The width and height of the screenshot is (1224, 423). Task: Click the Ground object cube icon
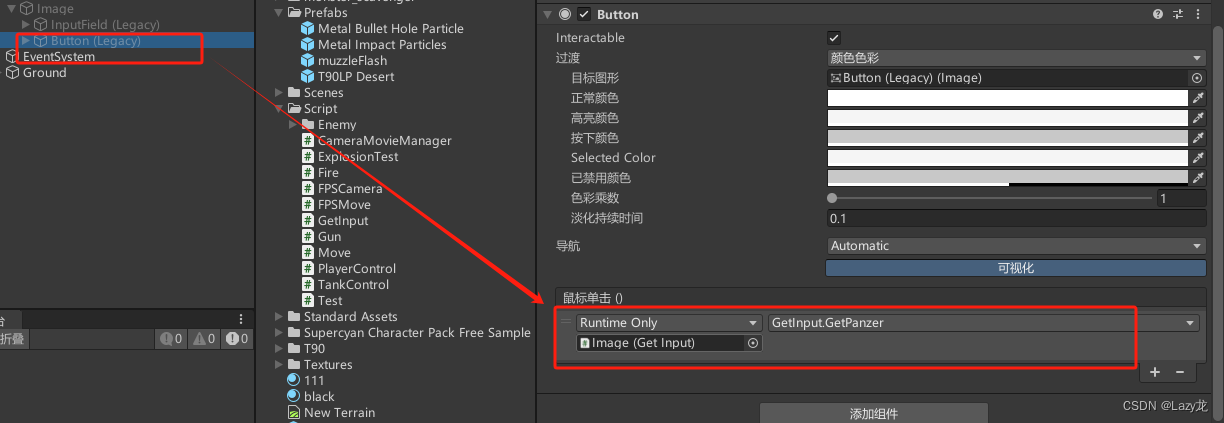coord(12,73)
